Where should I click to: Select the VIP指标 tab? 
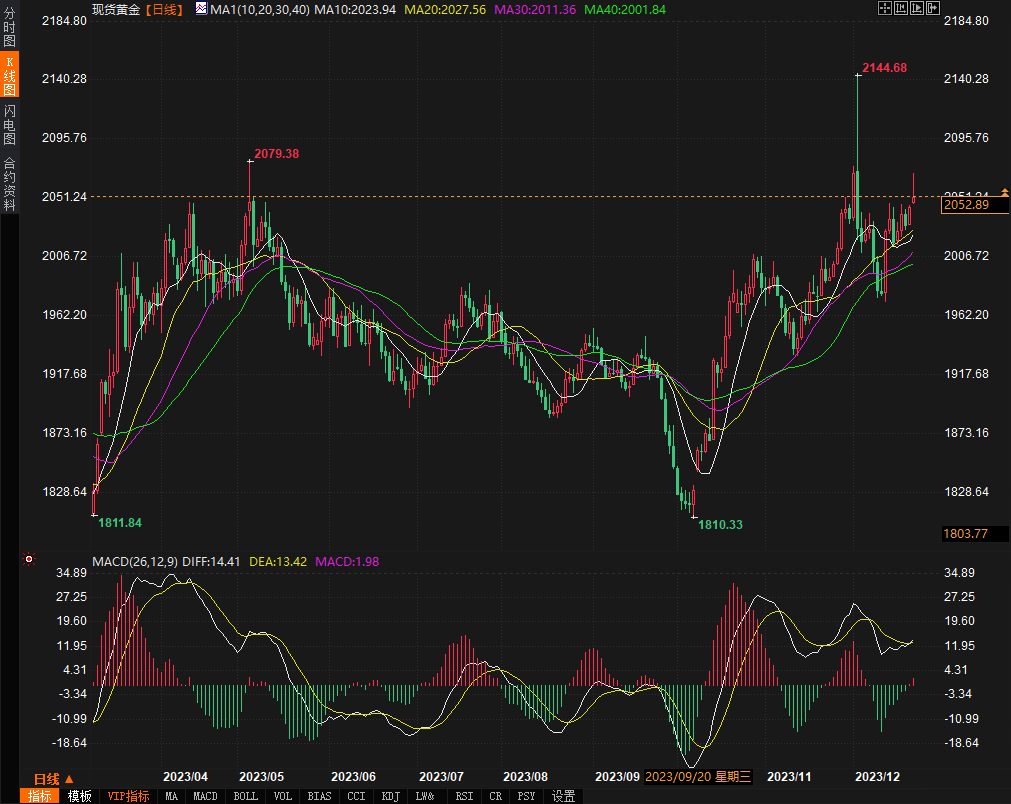point(128,796)
